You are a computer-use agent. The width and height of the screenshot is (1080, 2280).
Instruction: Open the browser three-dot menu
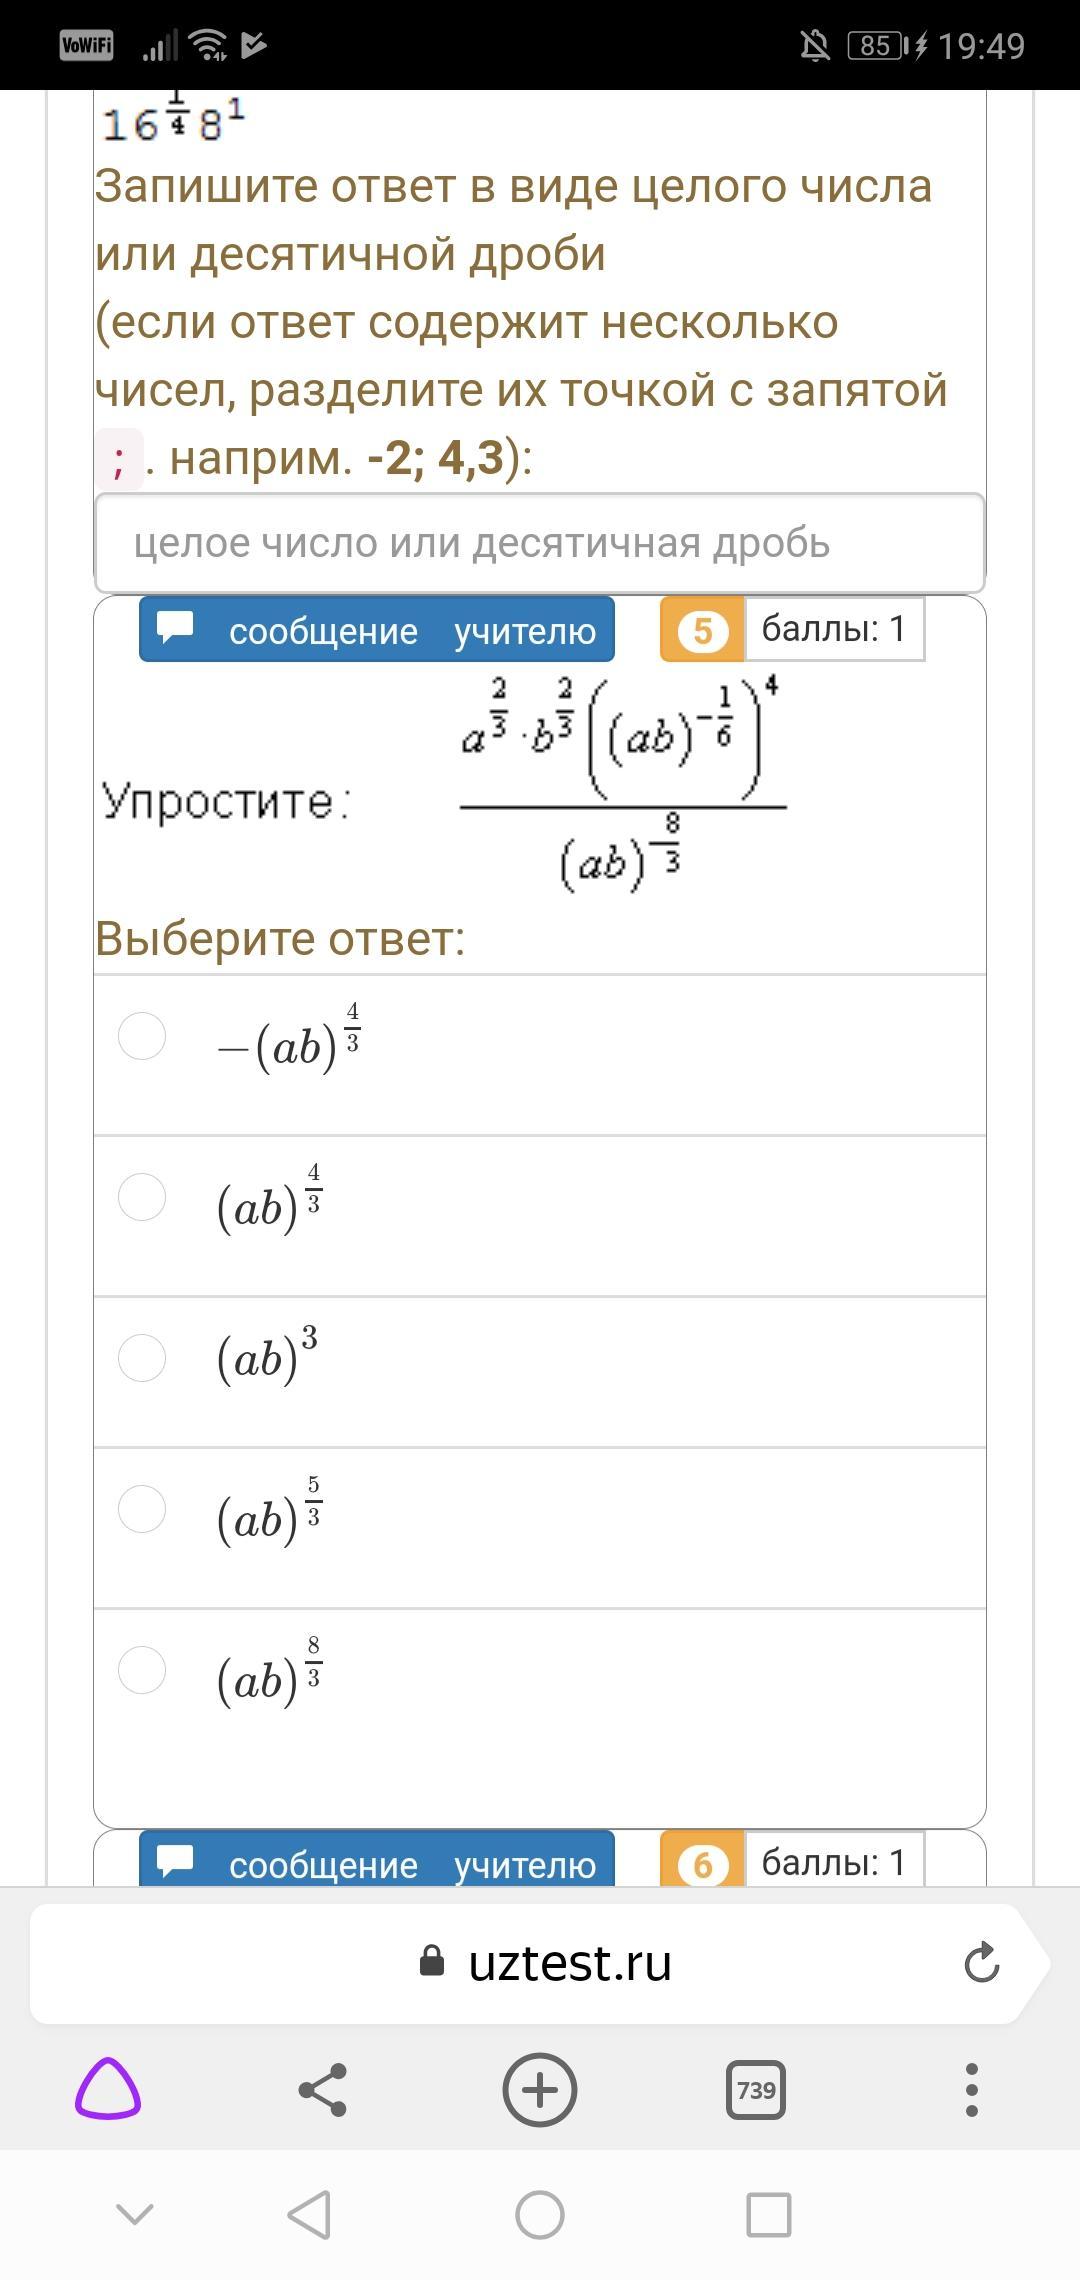[x=971, y=2089]
